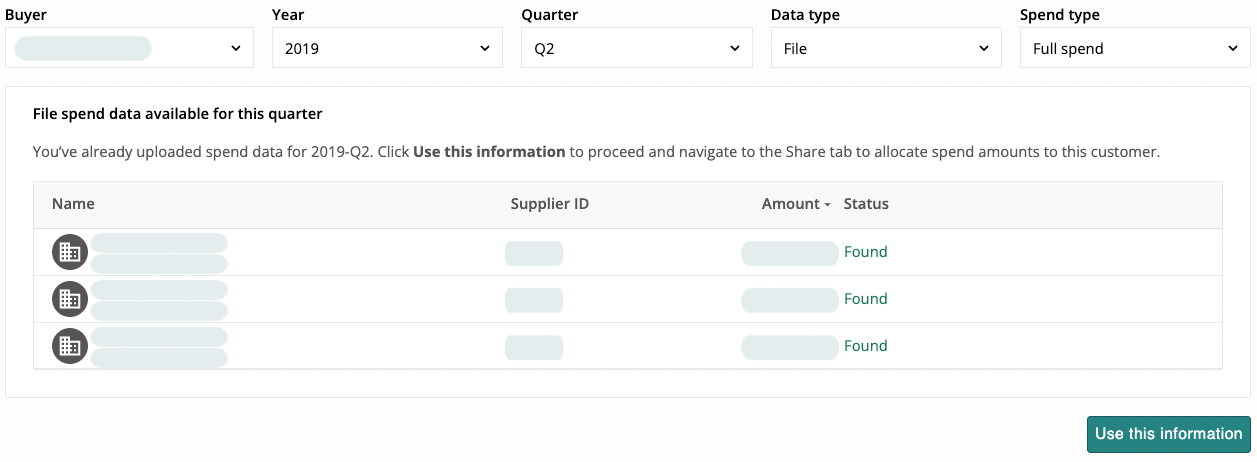
Task: Click the third row's building icon
Action: click(x=70, y=346)
